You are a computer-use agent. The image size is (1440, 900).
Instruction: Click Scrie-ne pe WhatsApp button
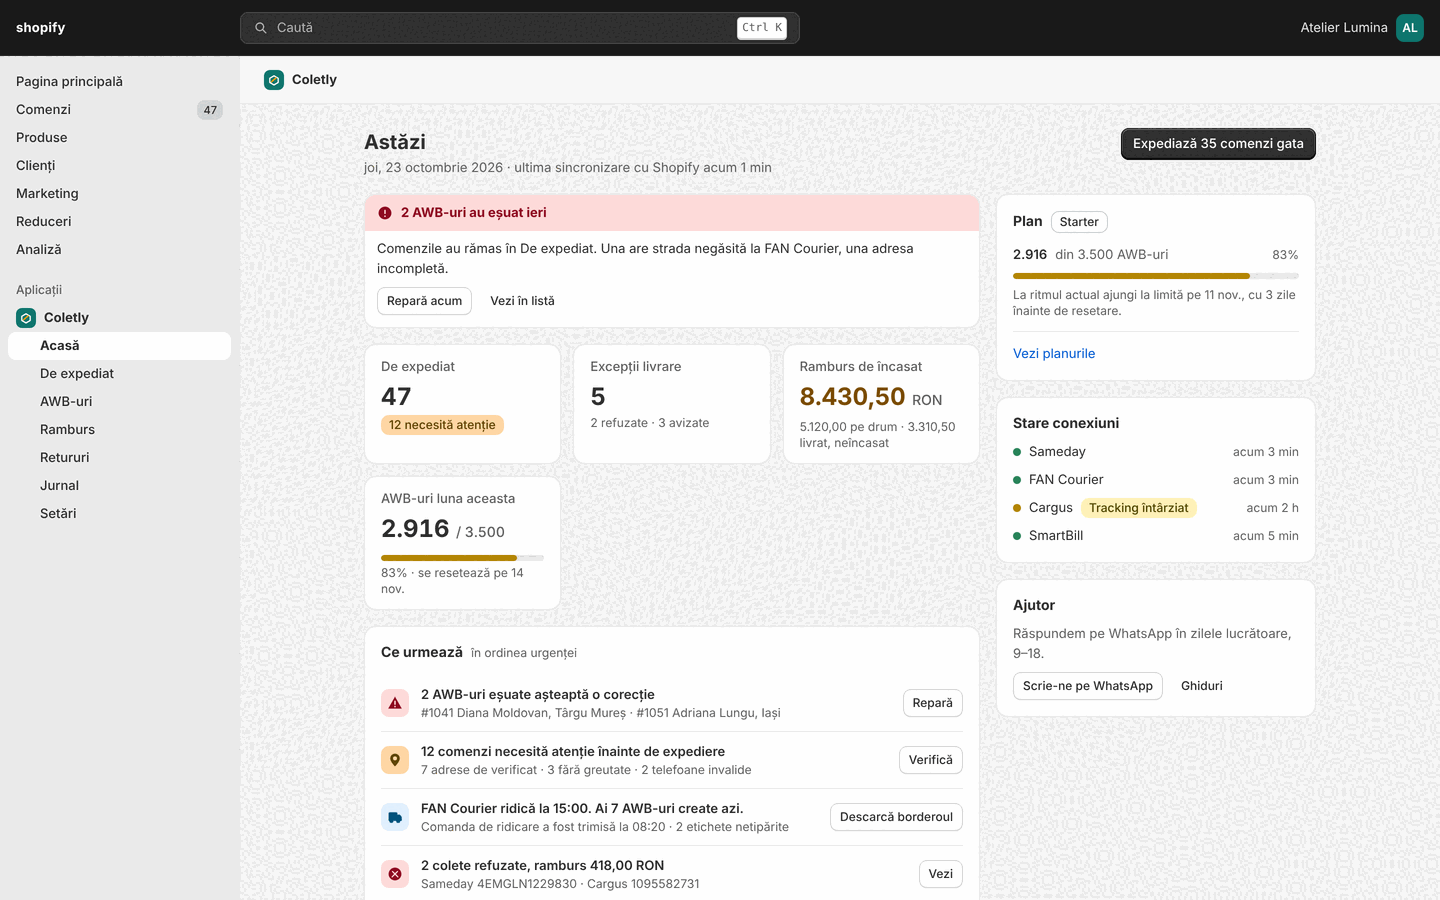coord(1088,686)
